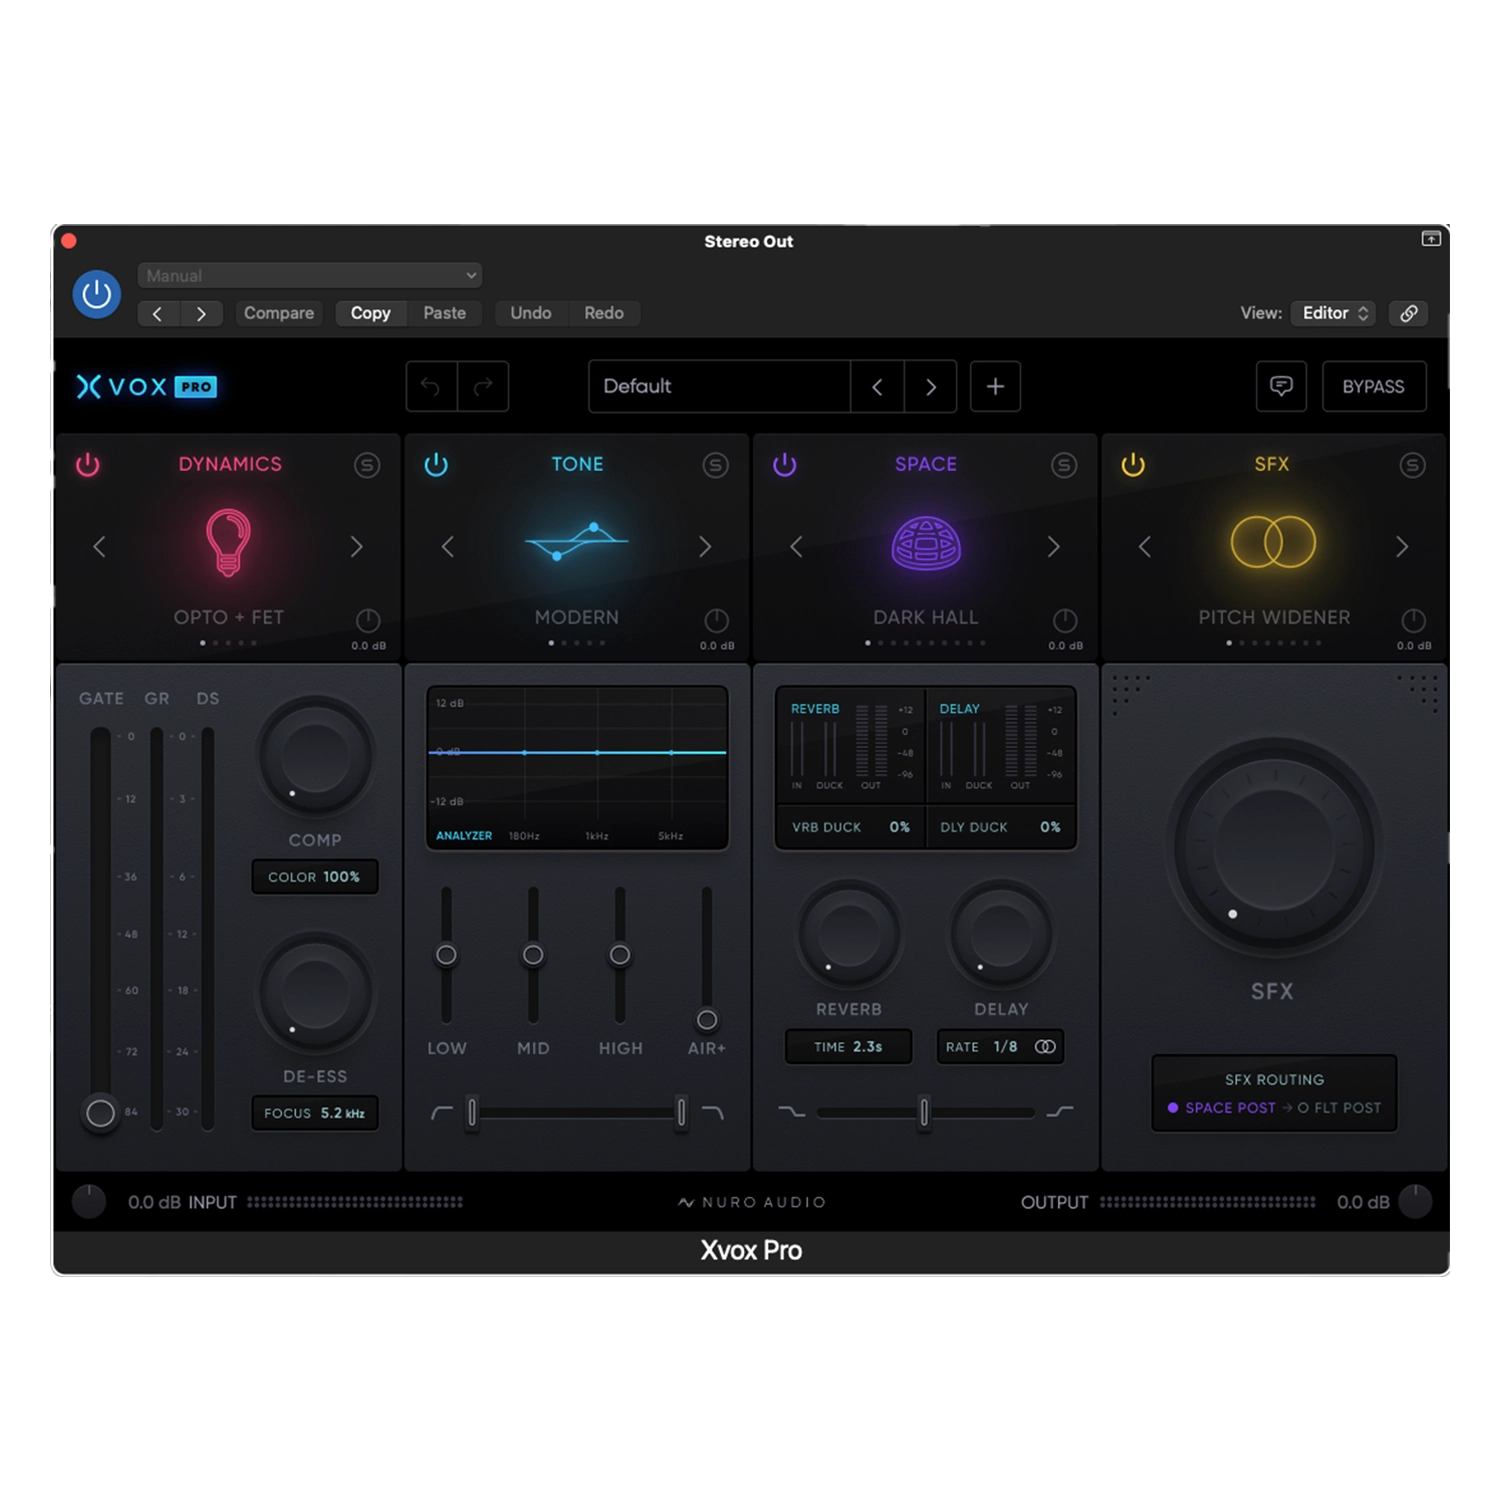Image resolution: width=1500 pixels, height=1500 pixels.
Task: Toggle the blue plugin power button top left
Action: (x=96, y=293)
